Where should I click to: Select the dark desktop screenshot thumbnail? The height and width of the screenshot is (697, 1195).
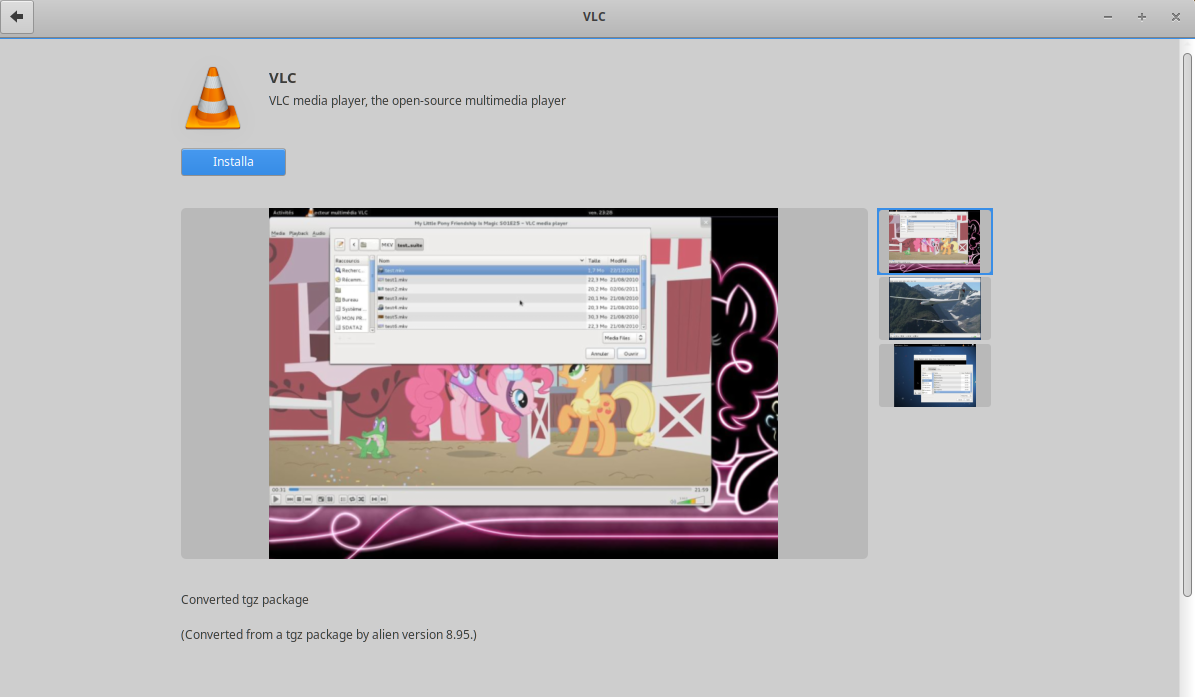point(934,375)
